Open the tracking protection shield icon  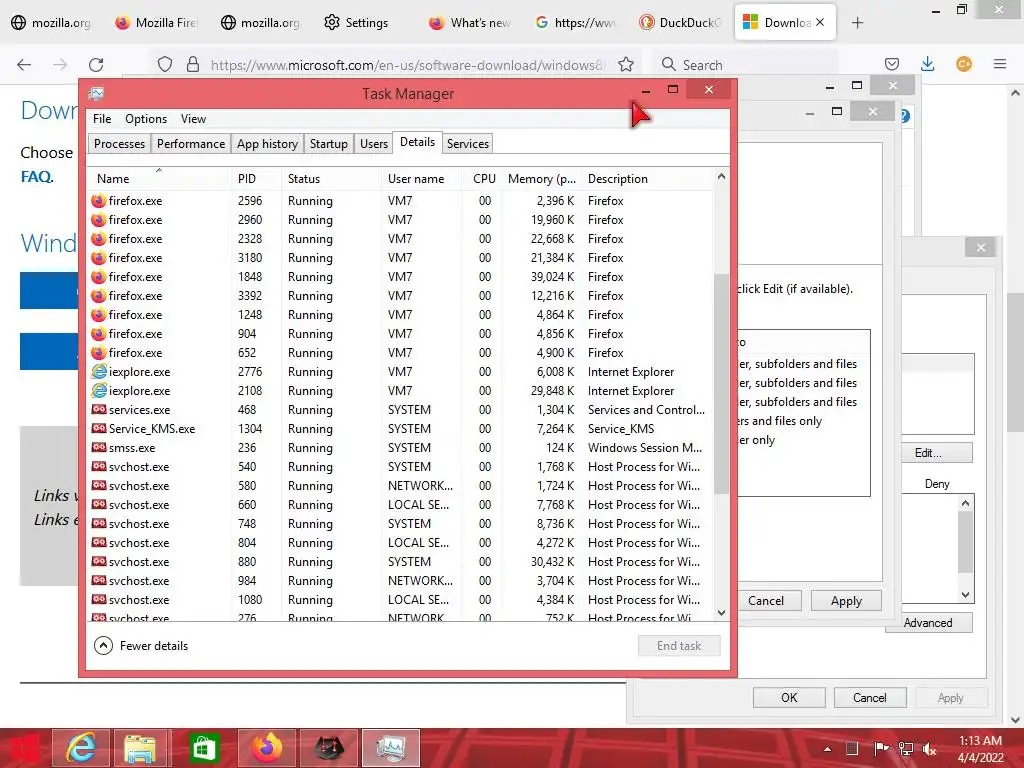pyautogui.click(x=165, y=65)
